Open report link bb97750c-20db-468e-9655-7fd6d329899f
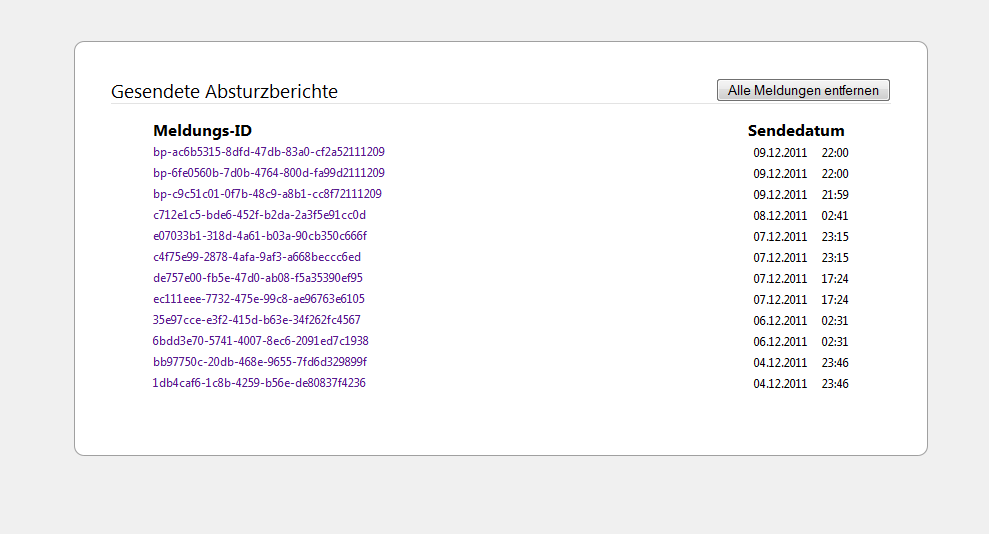The height and width of the screenshot is (534, 989). pyautogui.click(x=260, y=362)
